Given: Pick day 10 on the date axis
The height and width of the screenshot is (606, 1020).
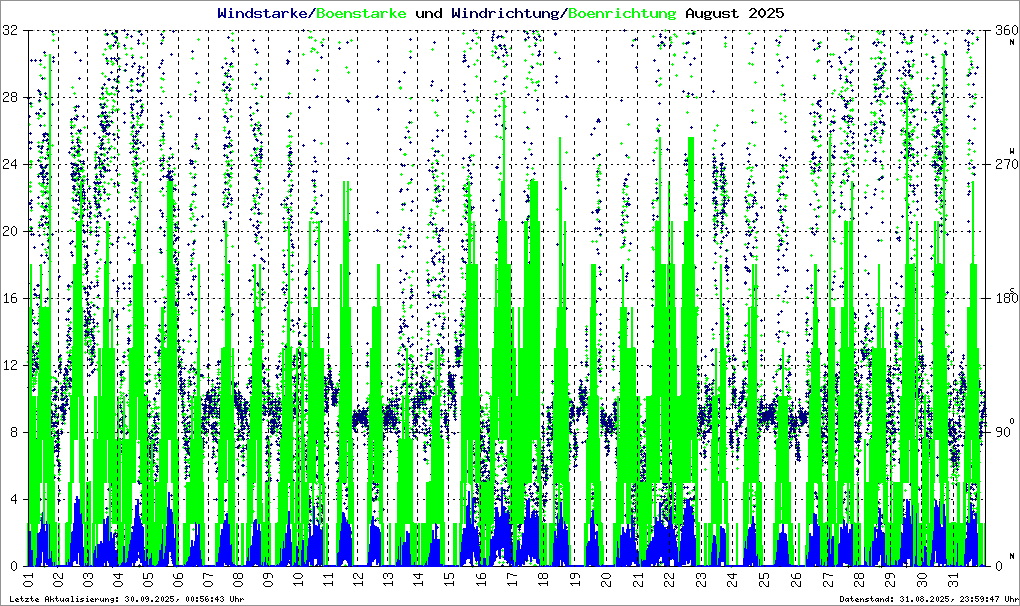Looking at the screenshot, I should (297, 579).
